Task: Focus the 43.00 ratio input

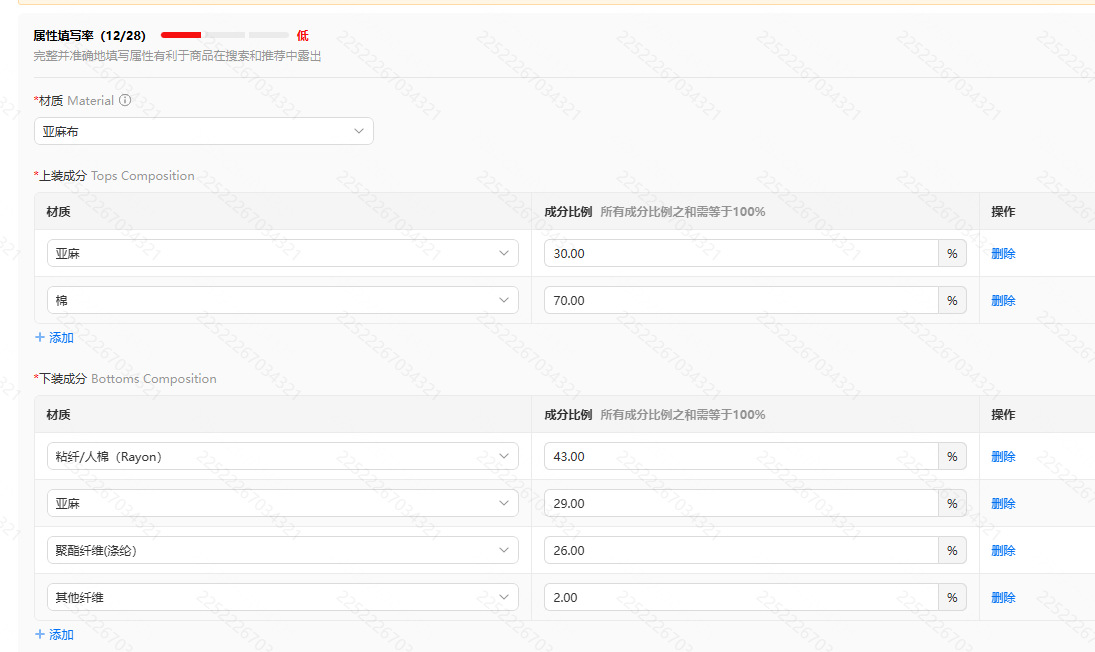Action: point(741,457)
